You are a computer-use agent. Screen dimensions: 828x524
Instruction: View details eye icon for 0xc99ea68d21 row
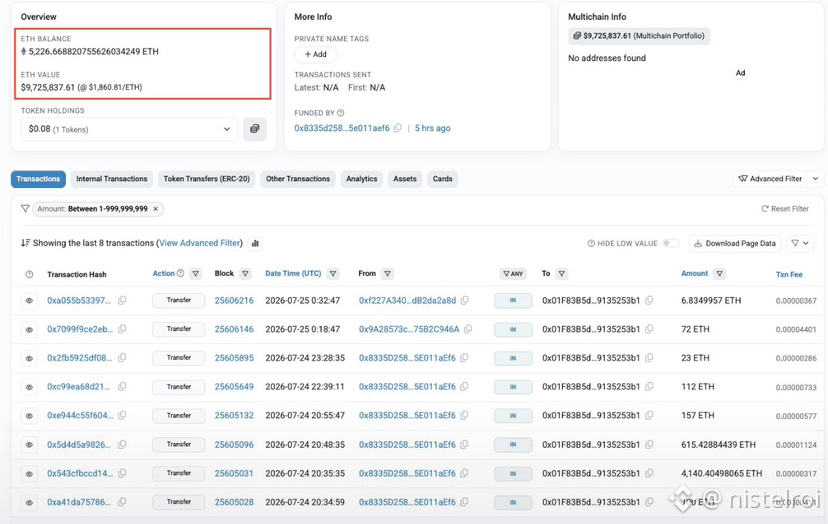(30, 387)
